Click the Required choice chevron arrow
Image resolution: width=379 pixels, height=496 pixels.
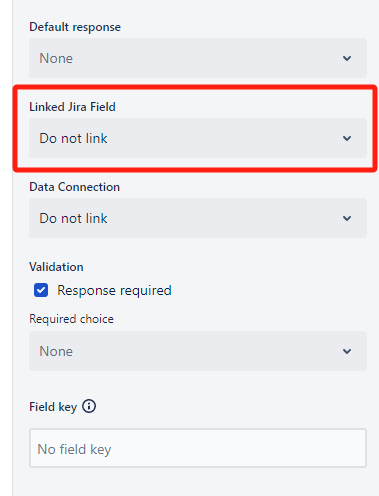click(347, 351)
